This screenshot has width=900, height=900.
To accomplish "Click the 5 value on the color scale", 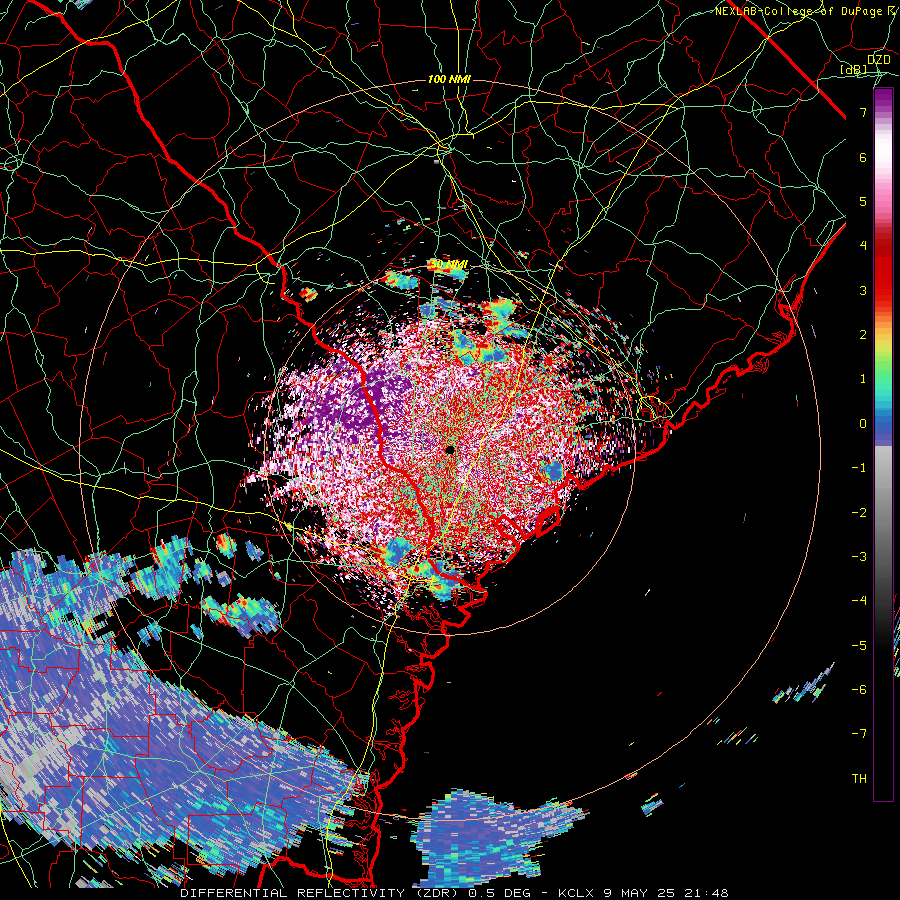I will pos(863,201).
